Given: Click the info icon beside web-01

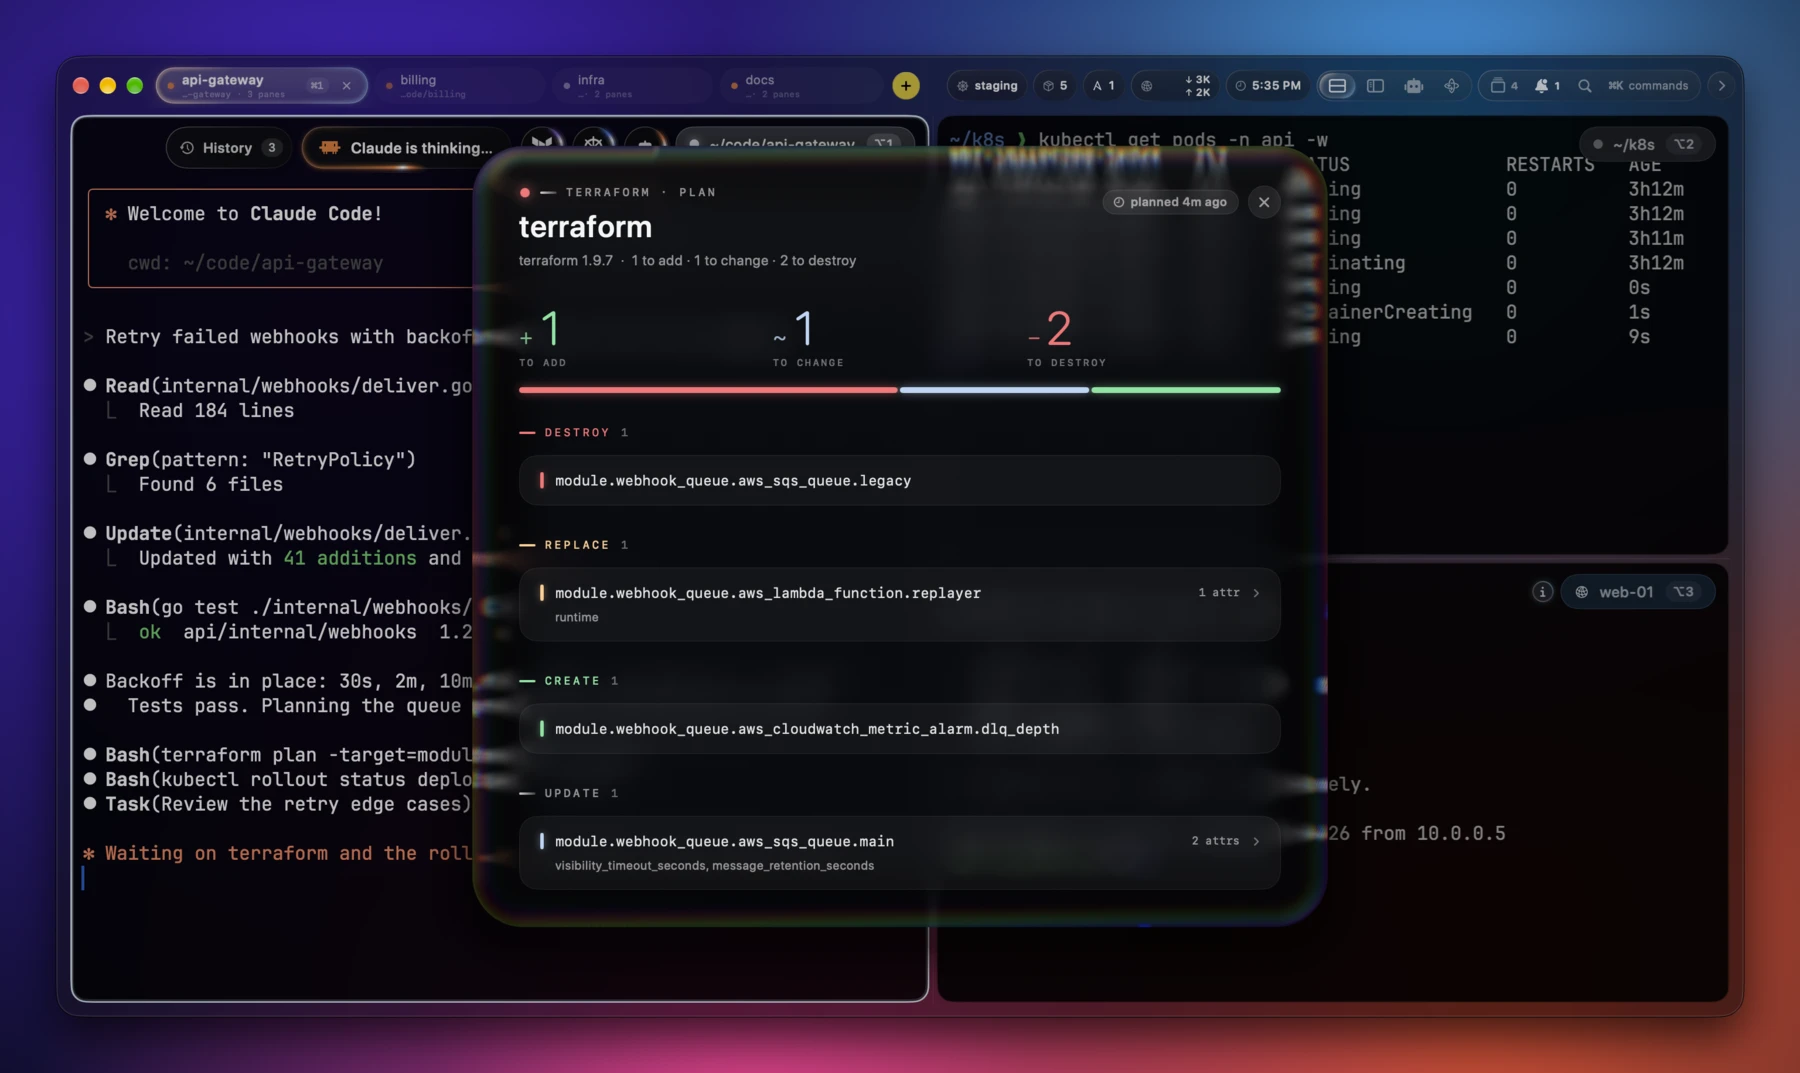Looking at the screenshot, I should [1542, 592].
